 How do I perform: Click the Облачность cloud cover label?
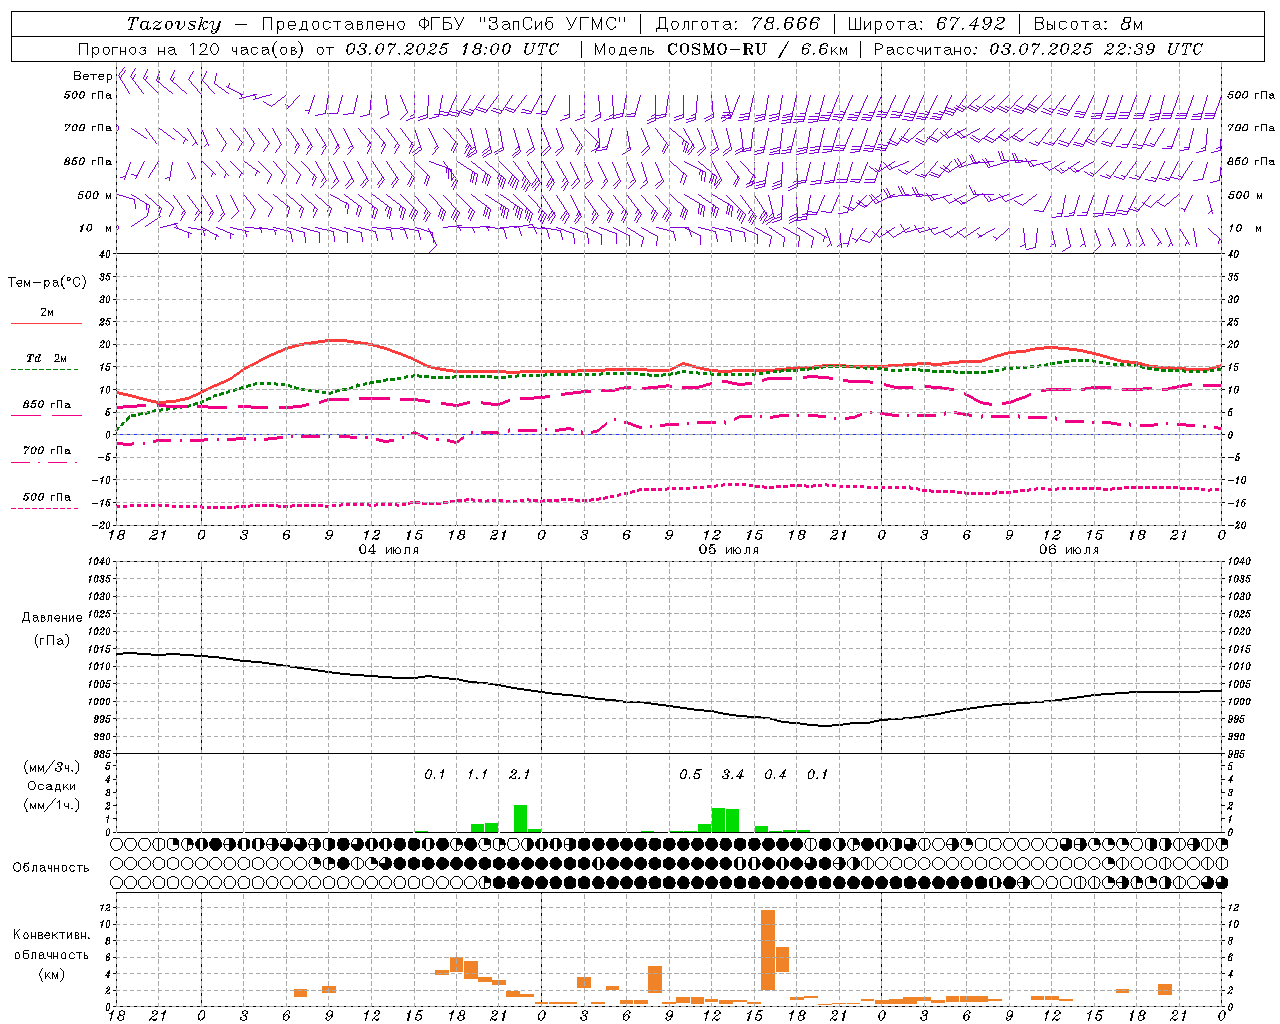51,867
